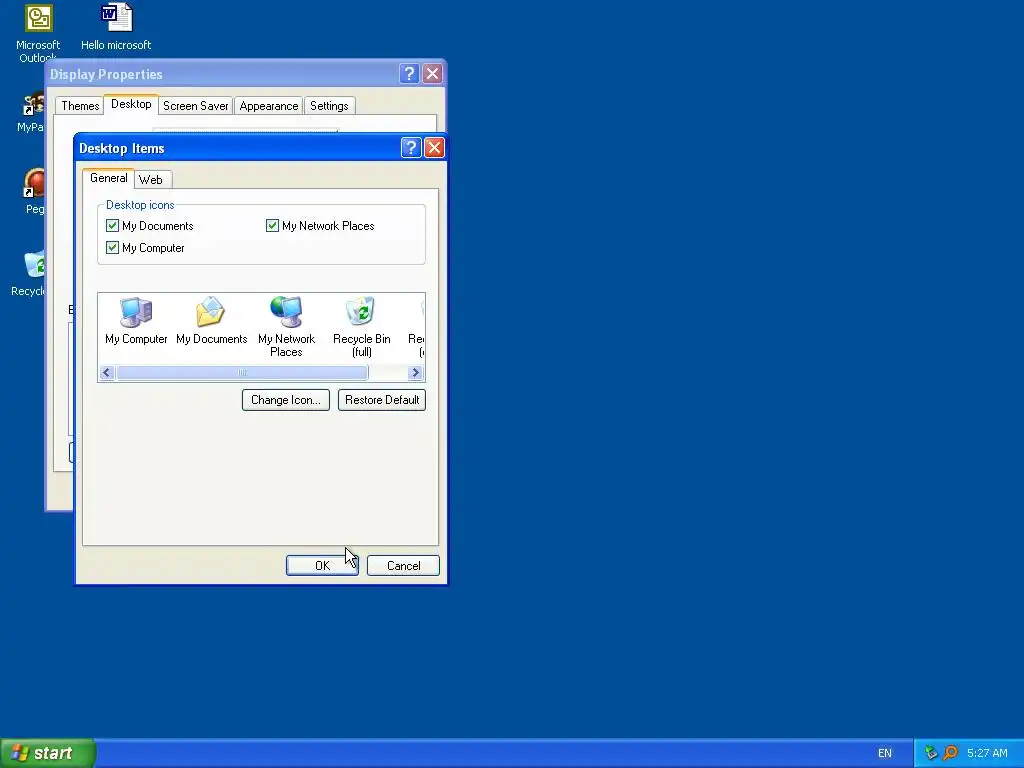Confirm with the OK button
Image resolution: width=1024 pixels, height=768 pixels.
323,566
